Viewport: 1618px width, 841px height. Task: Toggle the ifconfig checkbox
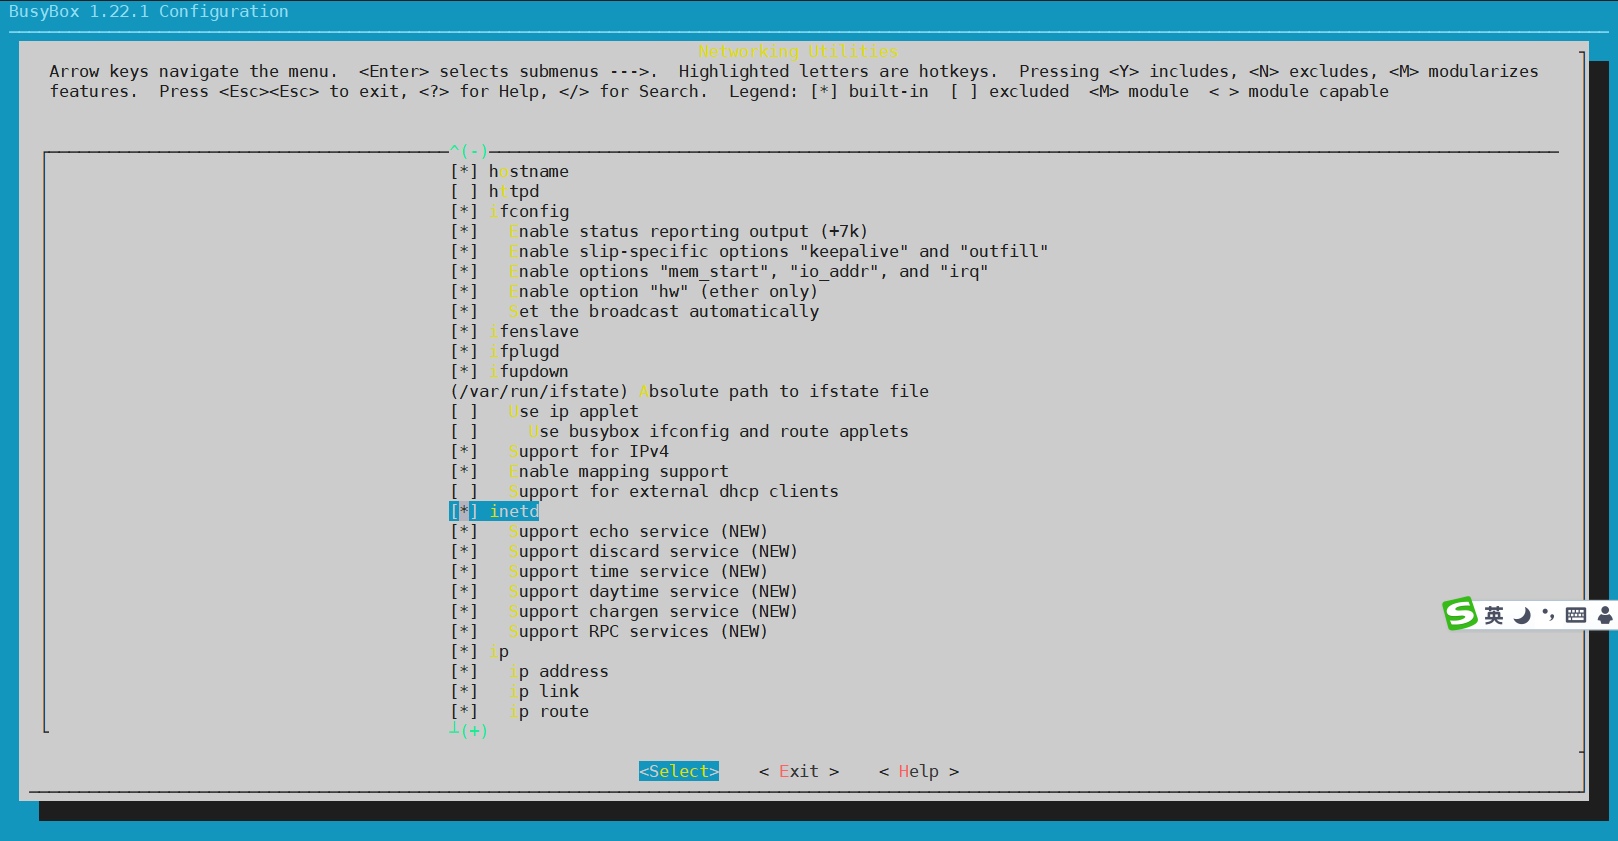pyautogui.click(x=464, y=212)
